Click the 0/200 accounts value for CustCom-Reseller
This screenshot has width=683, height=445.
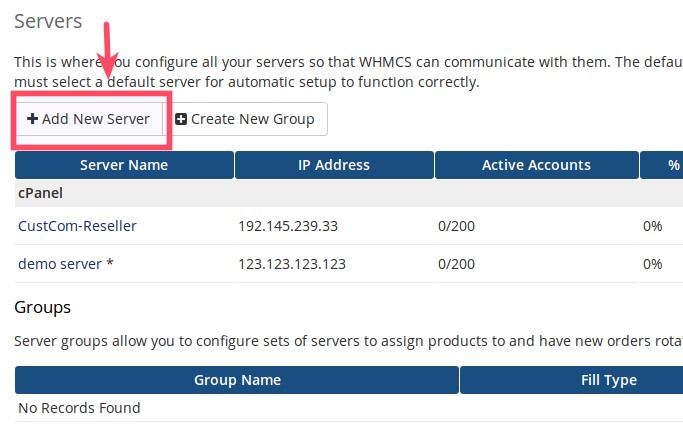point(456,226)
